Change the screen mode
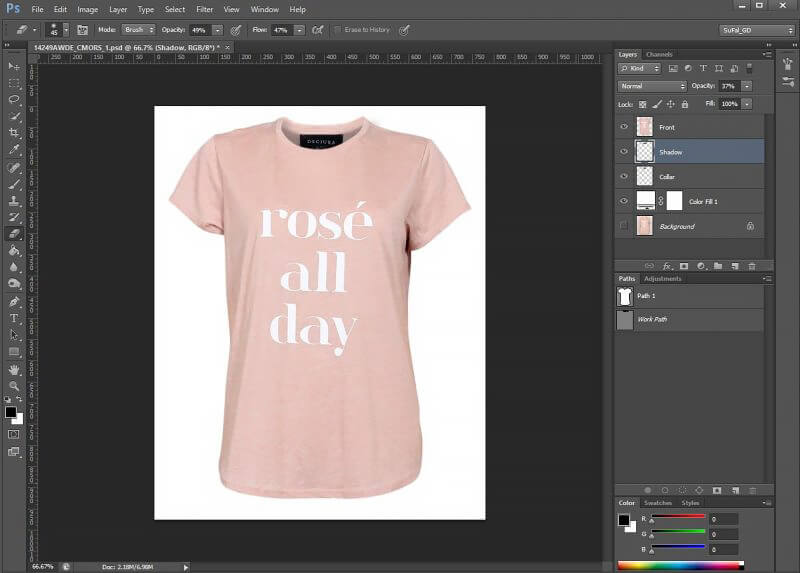This screenshot has width=800, height=573. pos(14,452)
